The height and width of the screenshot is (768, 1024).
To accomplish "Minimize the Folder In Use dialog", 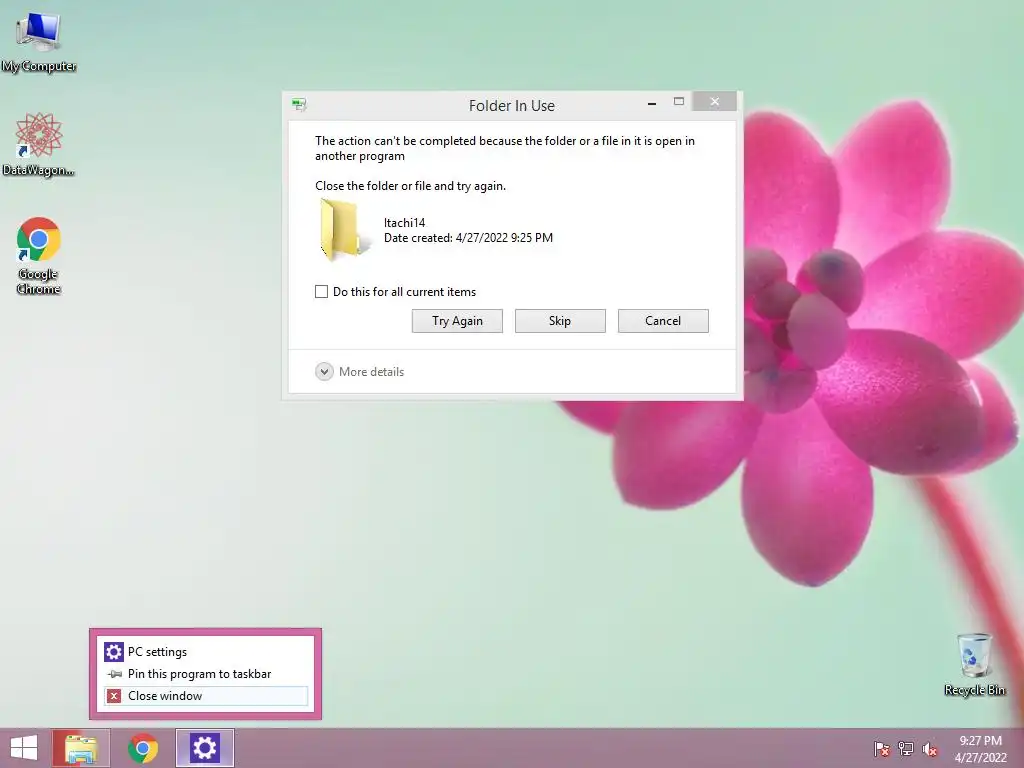I will click(x=652, y=103).
